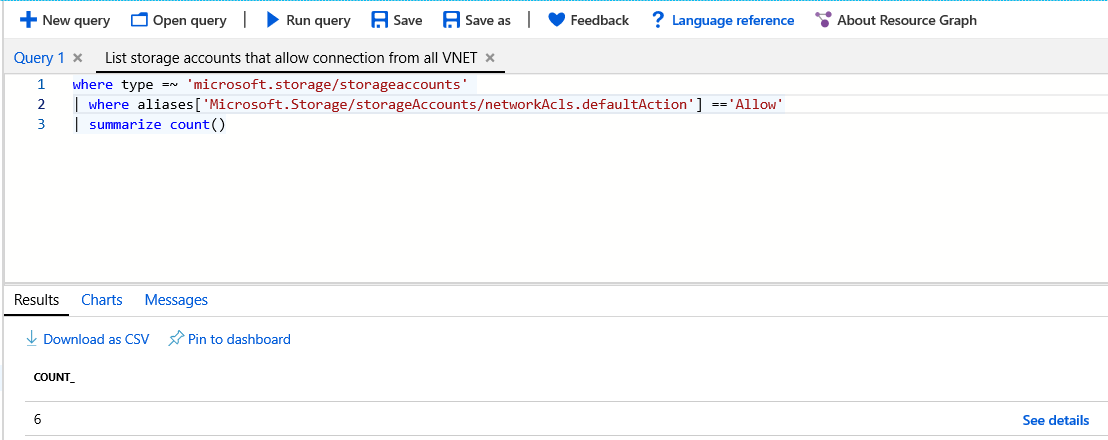This screenshot has width=1108, height=440.
Task: Click the COUNT_ column header
Action: [54, 377]
